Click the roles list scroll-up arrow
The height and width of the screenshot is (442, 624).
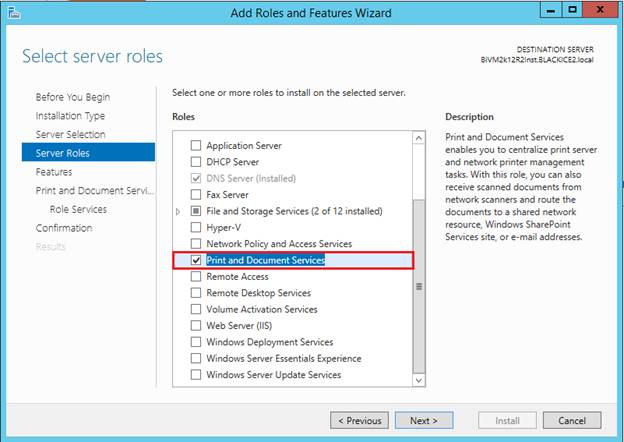coord(419,138)
